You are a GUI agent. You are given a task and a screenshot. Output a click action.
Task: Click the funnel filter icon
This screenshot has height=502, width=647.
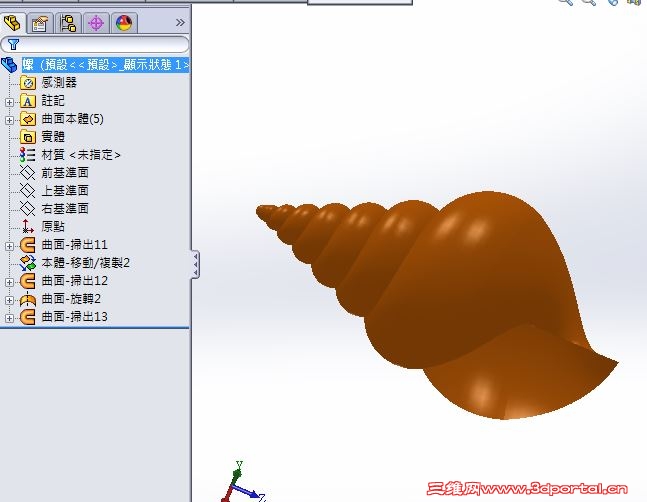13,44
